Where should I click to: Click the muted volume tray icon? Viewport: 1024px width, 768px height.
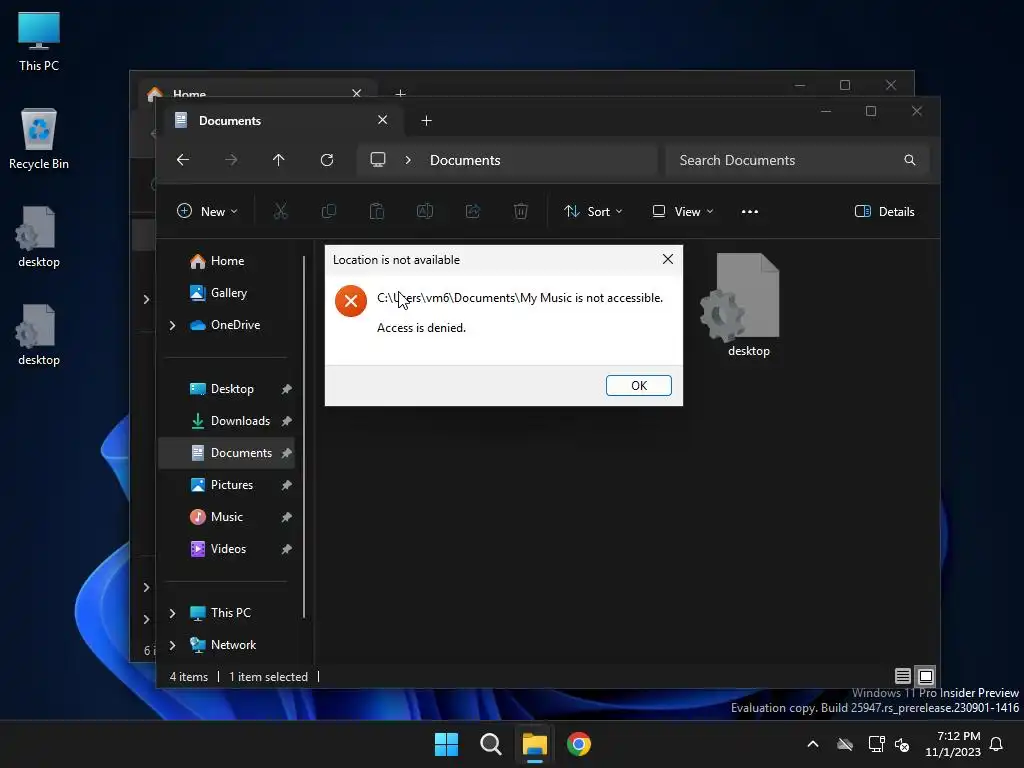903,744
